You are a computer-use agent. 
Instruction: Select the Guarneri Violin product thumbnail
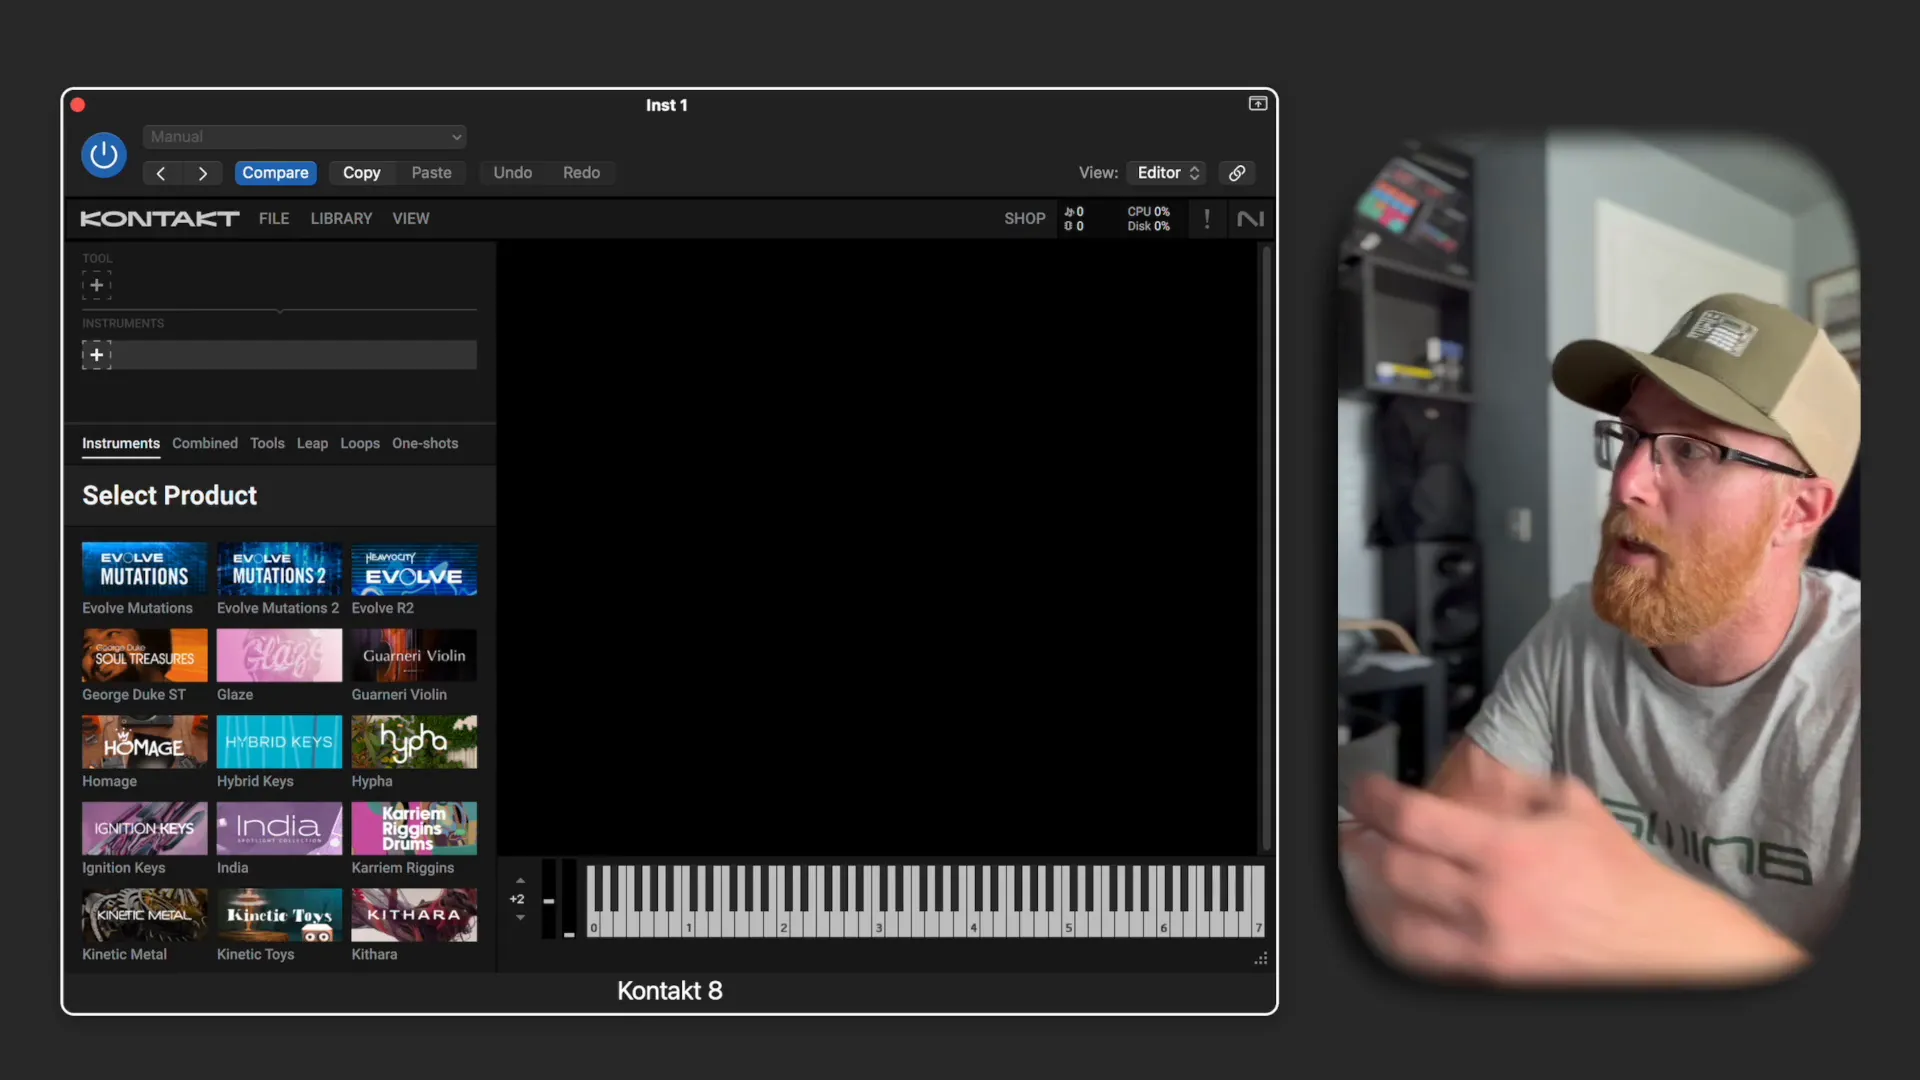pyautogui.click(x=414, y=656)
